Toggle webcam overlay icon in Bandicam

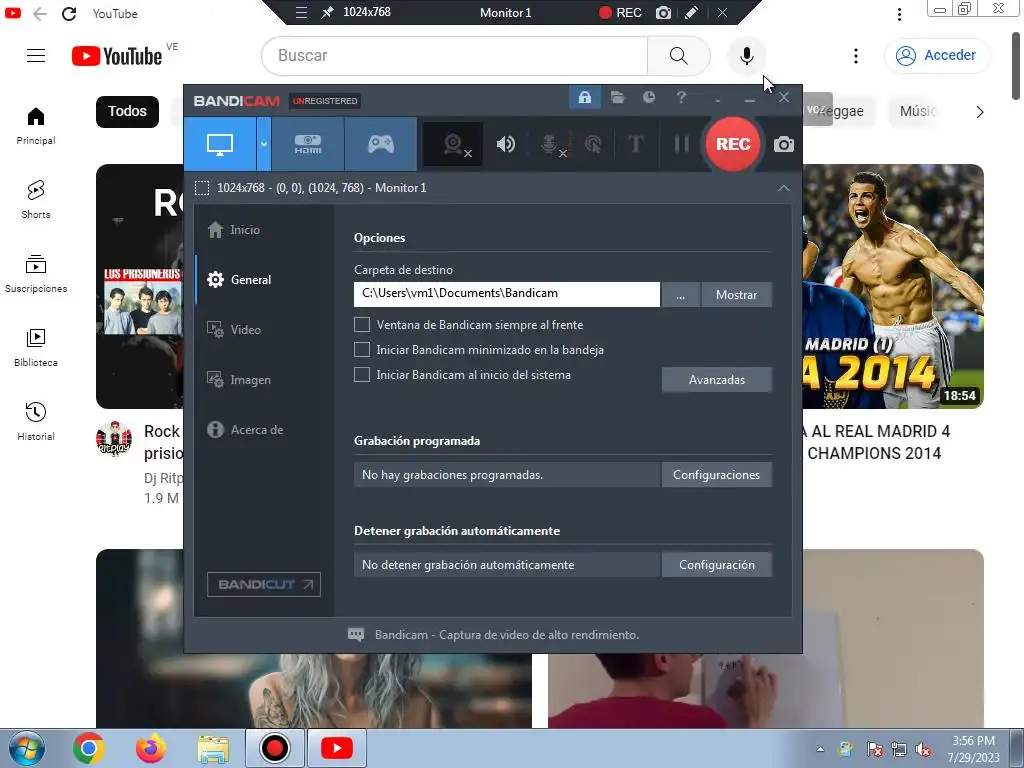tap(453, 144)
